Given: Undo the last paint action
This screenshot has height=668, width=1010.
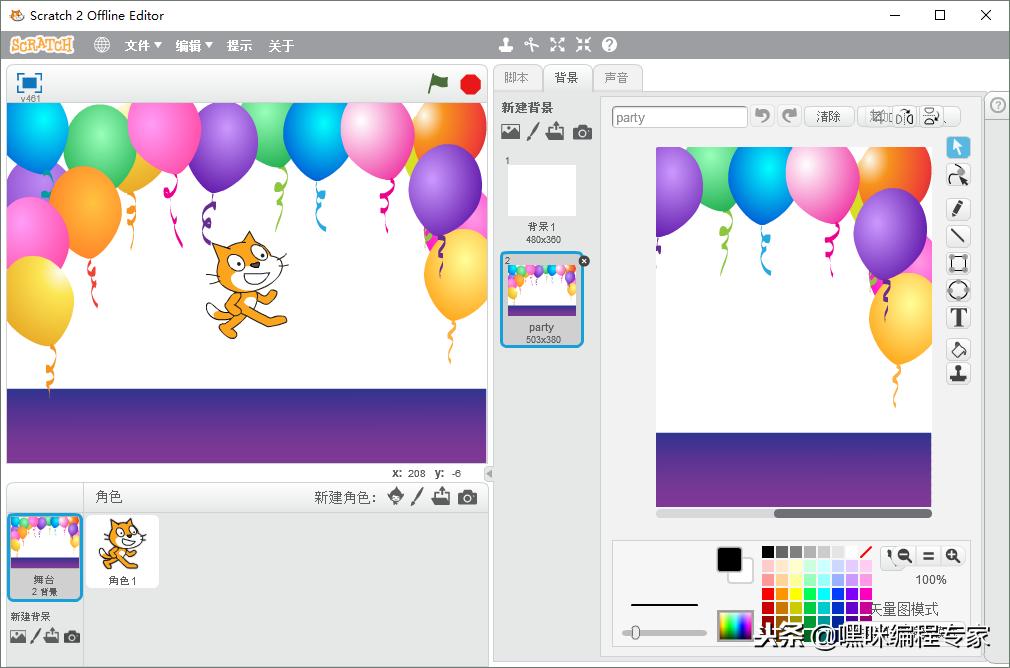Looking at the screenshot, I should tap(763, 116).
